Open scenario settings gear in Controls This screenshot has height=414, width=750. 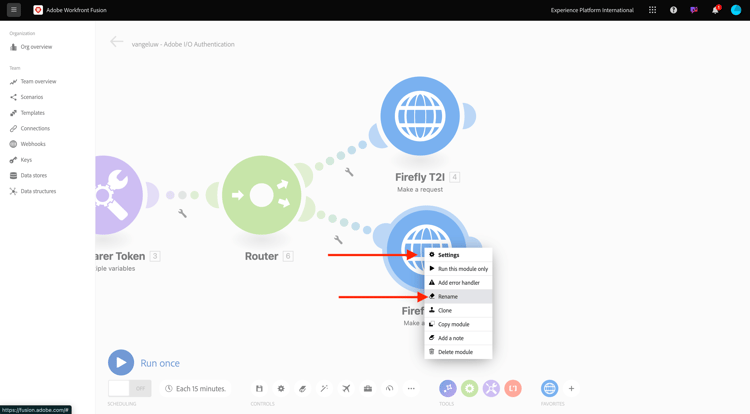pos(281,389)
